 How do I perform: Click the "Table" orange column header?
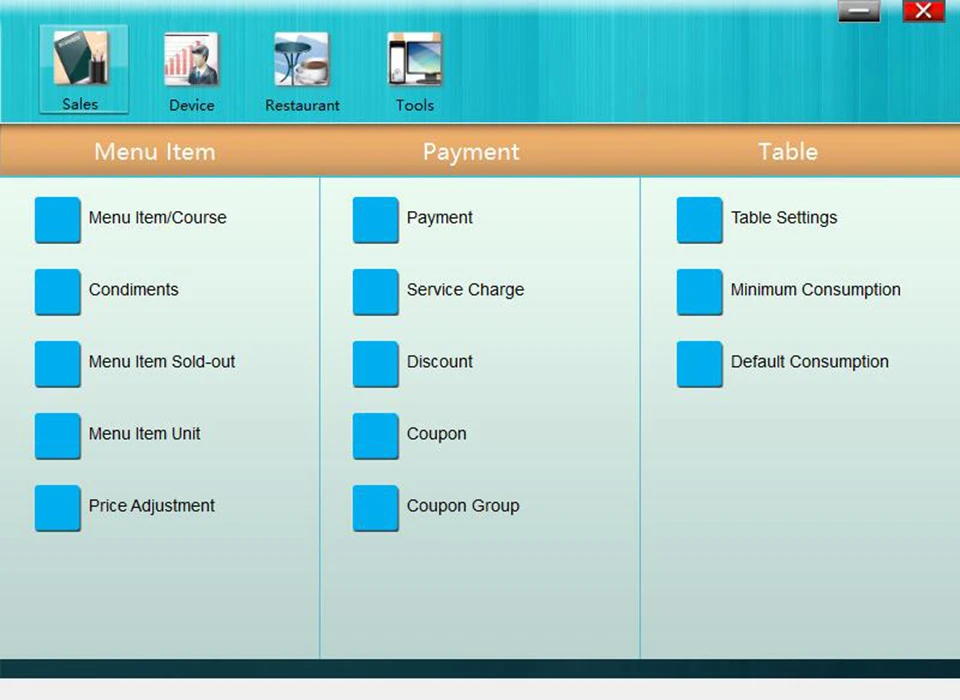(788, 151)
